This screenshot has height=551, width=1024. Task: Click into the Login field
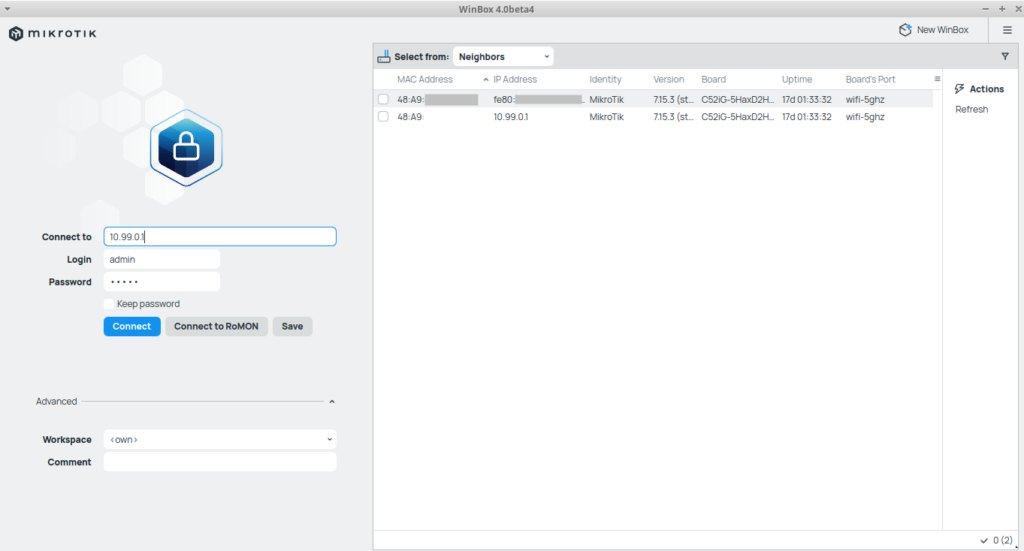point(161,259)
